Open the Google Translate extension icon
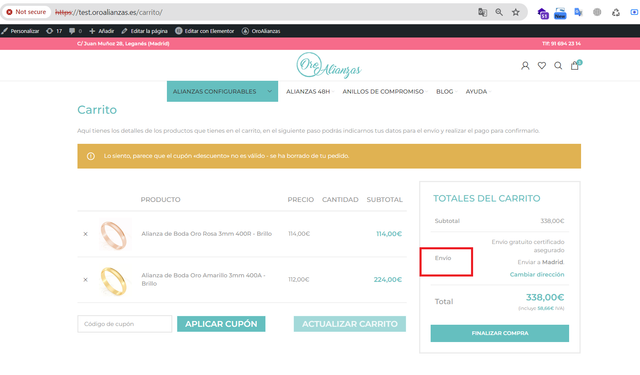This screenshot has height=375, width=640. coord(578,12)
